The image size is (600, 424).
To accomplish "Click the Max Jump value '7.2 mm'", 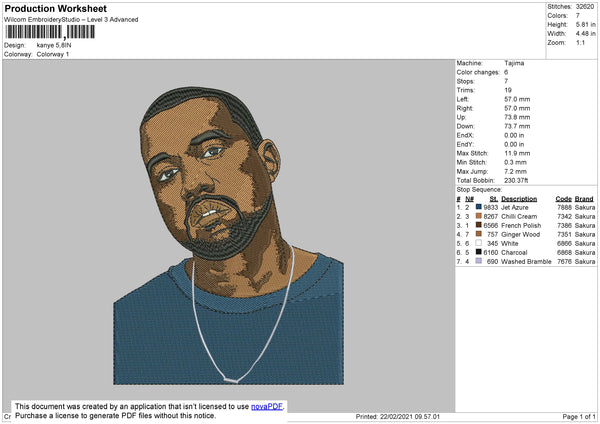I will click(x=515, y=171).
